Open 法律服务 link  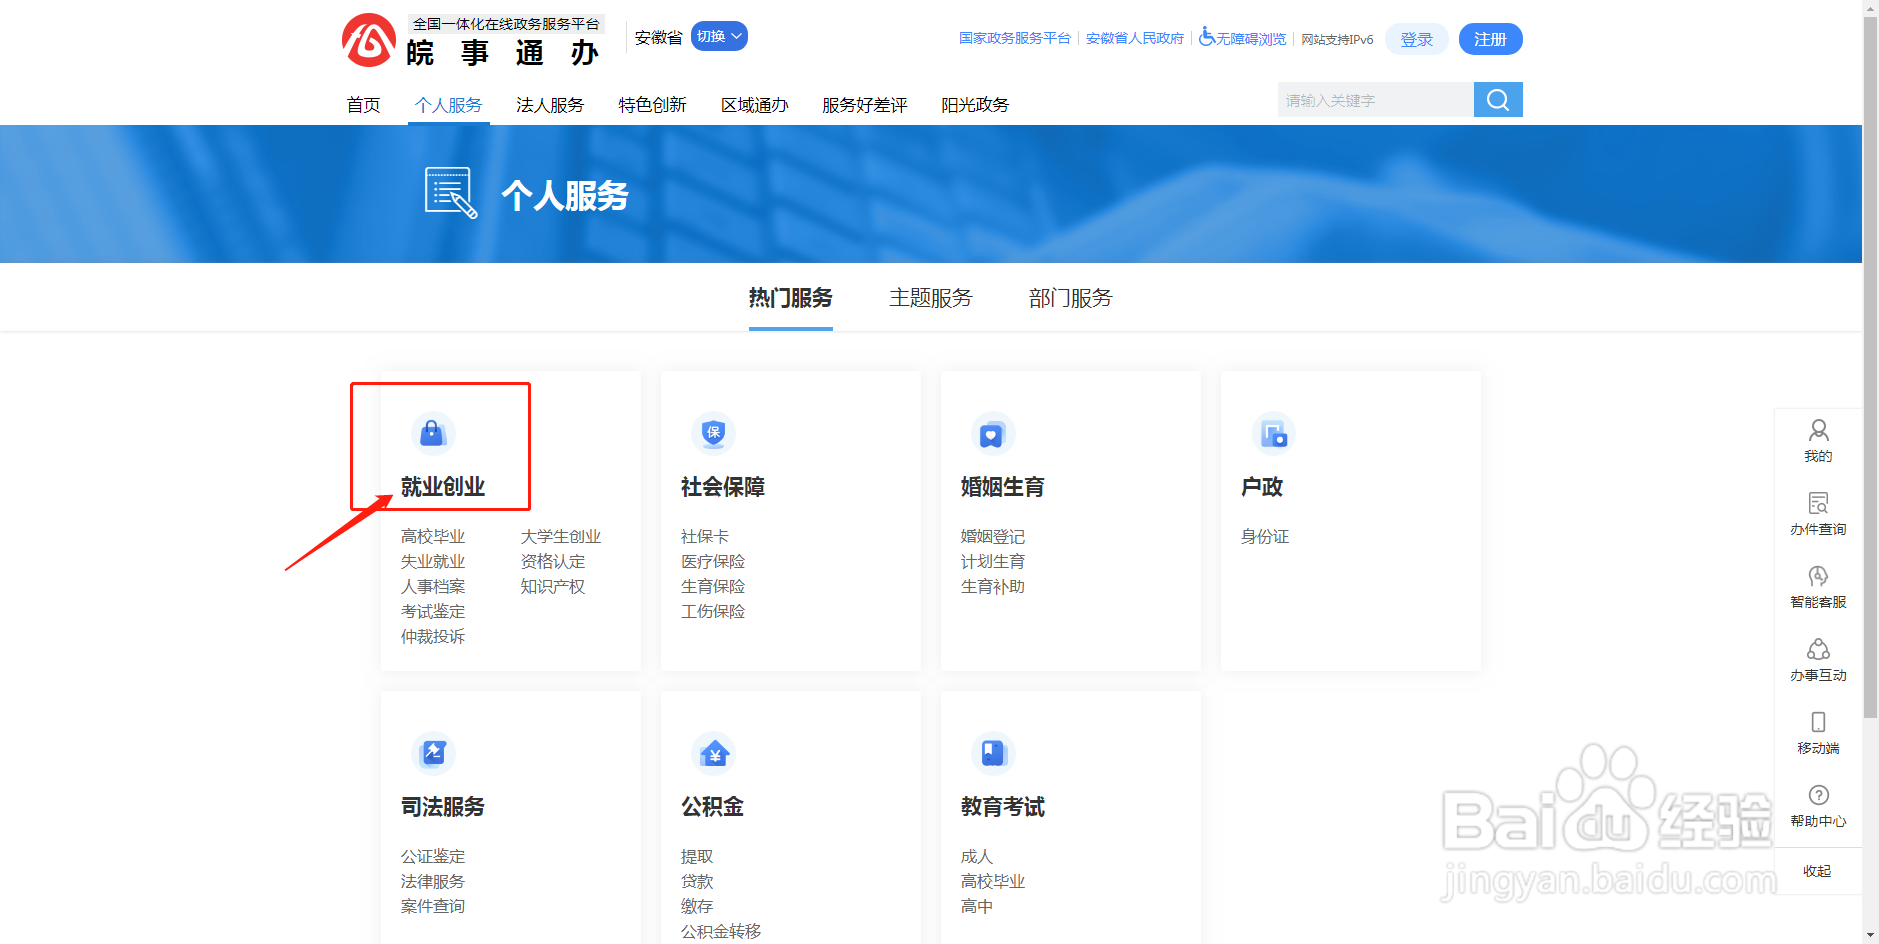point(433,882)
